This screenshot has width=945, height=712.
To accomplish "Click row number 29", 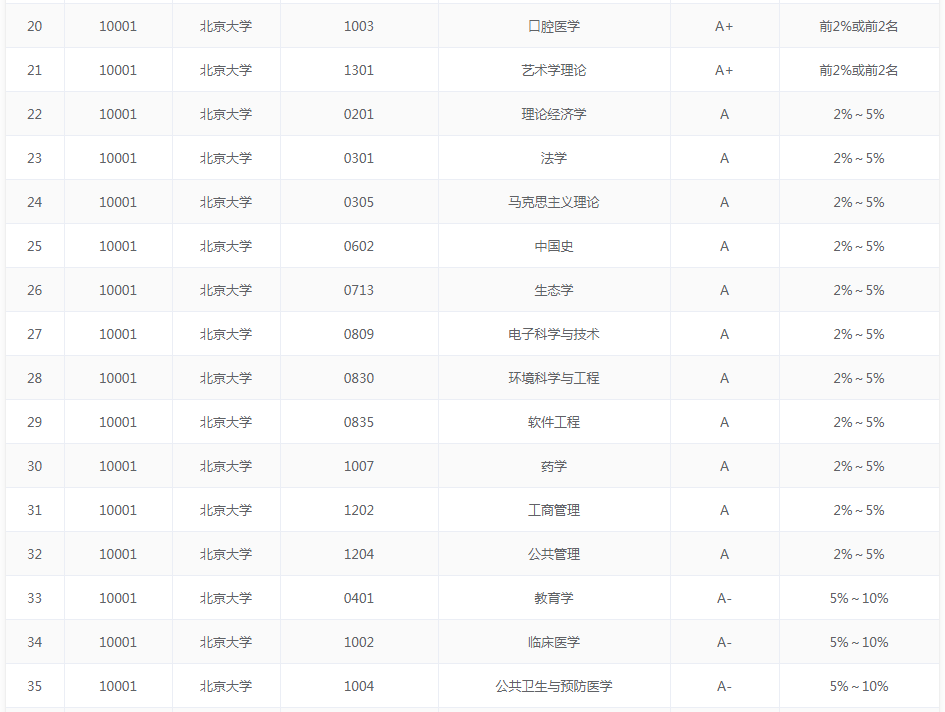I will [34, 423].
